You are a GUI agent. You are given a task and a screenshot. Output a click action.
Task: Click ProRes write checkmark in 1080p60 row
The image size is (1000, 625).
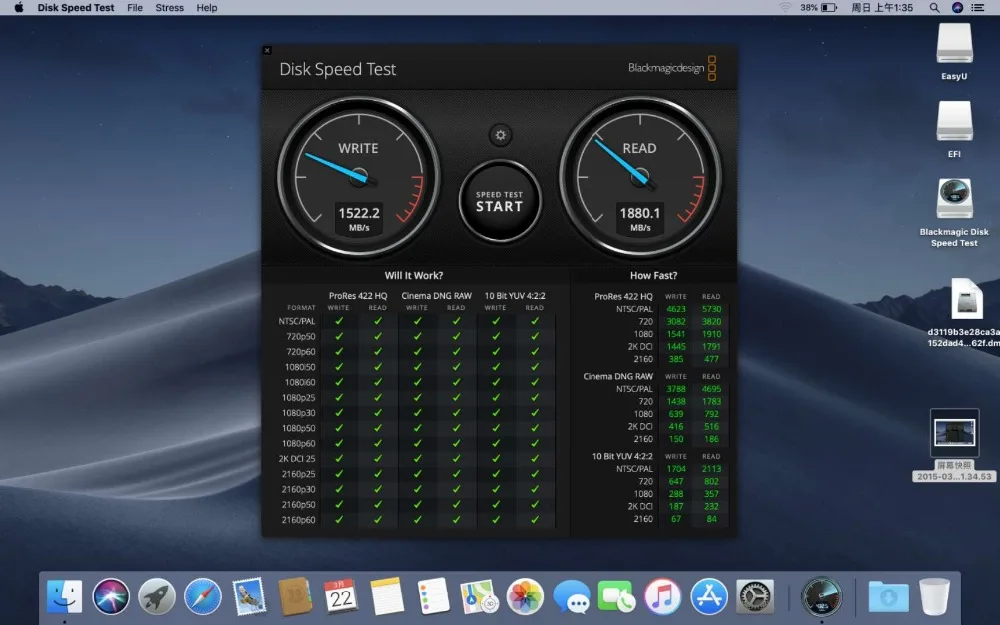(339, 443)
